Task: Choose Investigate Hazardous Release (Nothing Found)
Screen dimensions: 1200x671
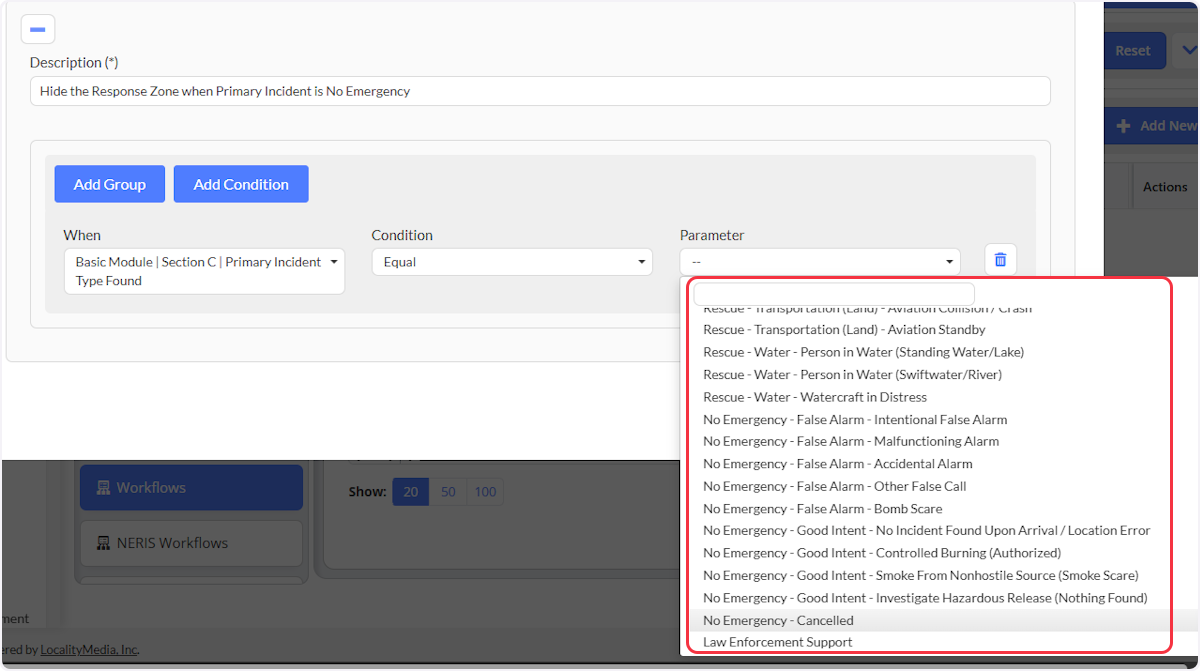Action: click(925, 598)
